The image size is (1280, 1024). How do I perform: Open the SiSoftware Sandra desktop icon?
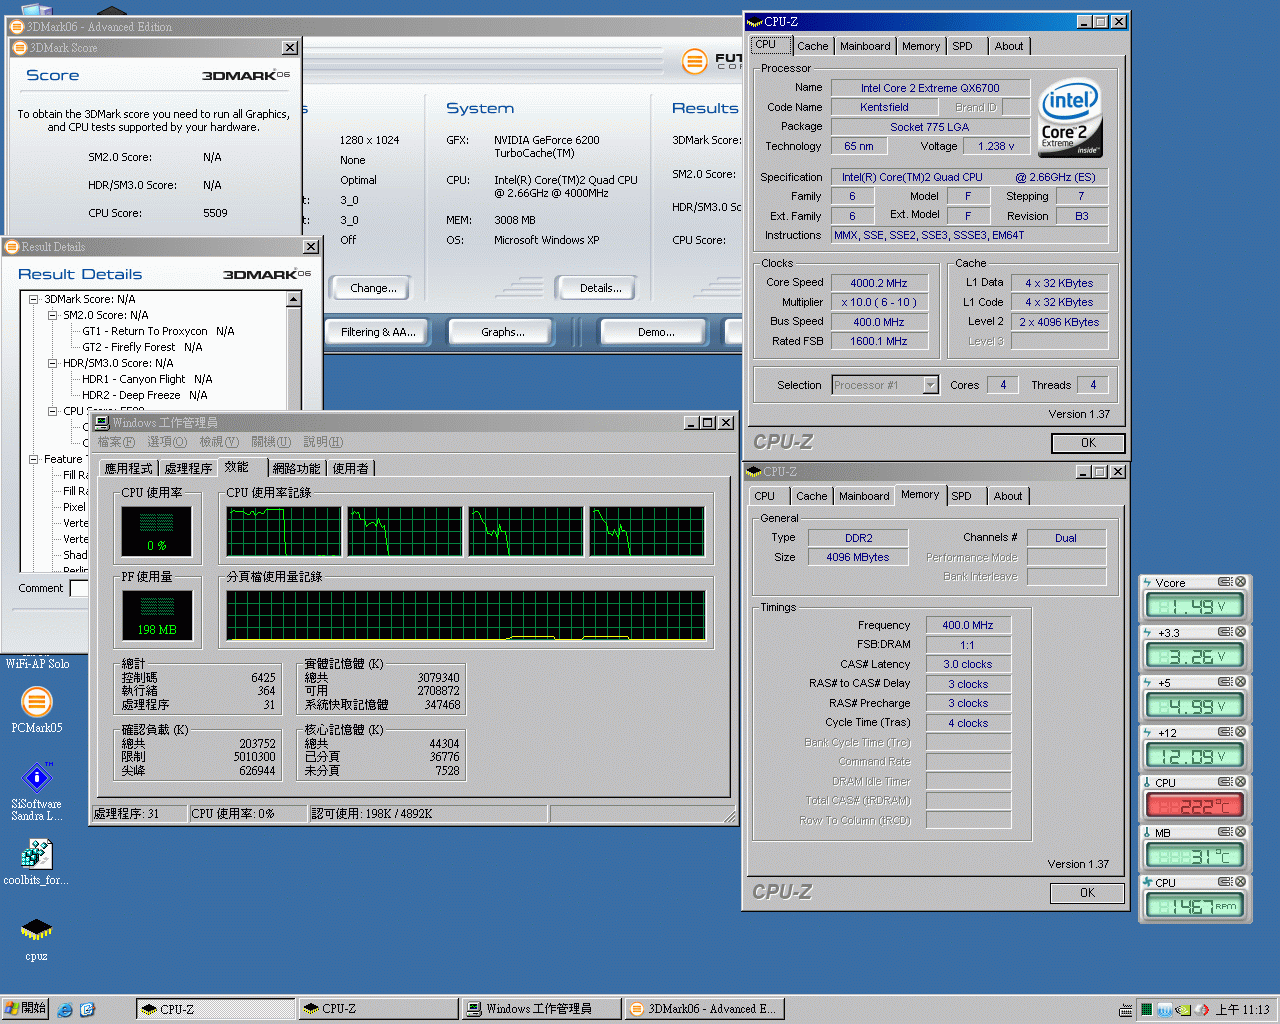pos(37,777)
